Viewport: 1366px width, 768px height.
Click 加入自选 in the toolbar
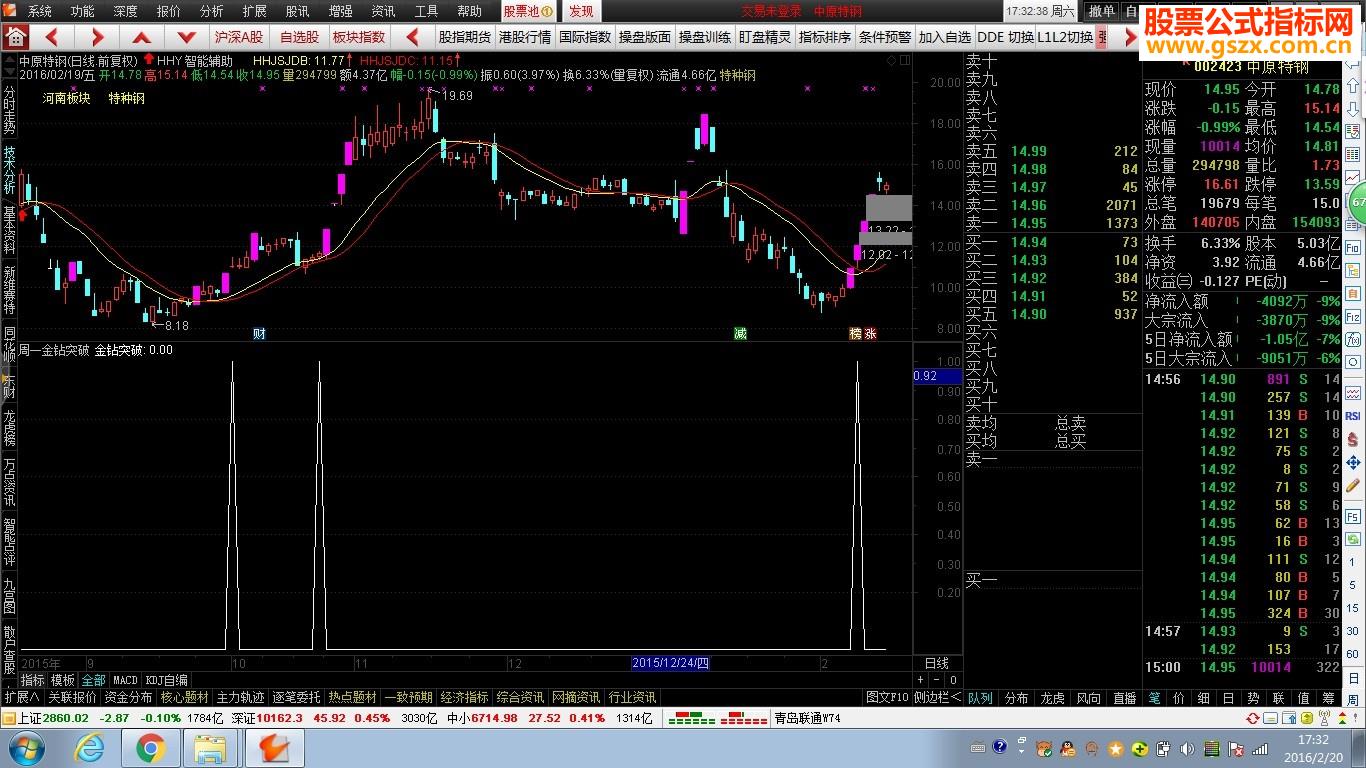[x=945, y=37]
